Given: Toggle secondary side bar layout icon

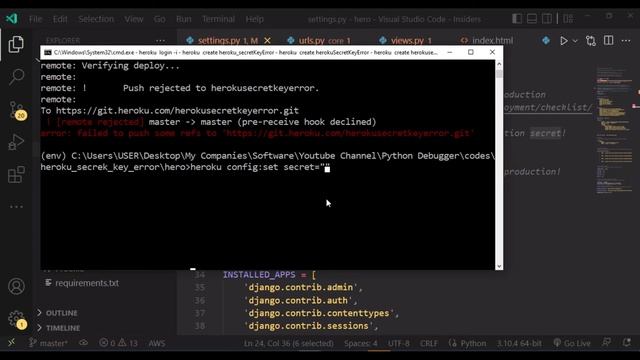Looking at the screenshot, I should tap(547, 19).
